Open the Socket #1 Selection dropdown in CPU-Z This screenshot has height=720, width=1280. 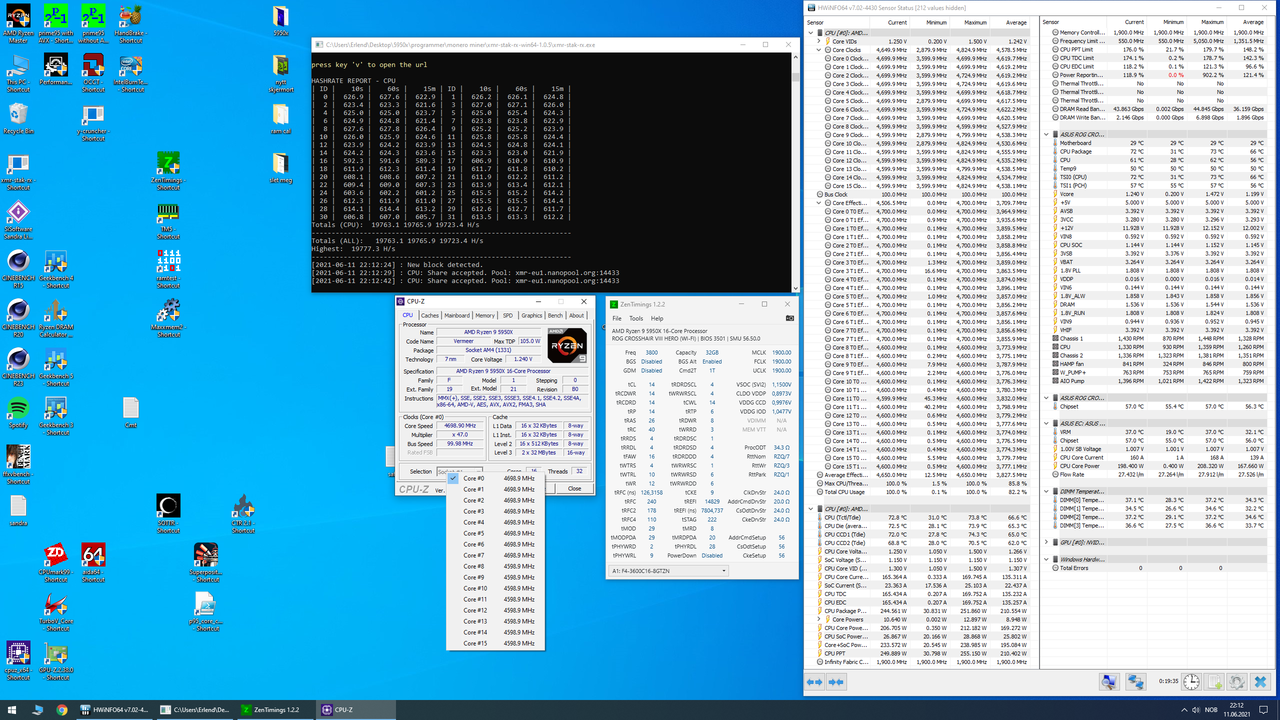[x=478, y=470]
